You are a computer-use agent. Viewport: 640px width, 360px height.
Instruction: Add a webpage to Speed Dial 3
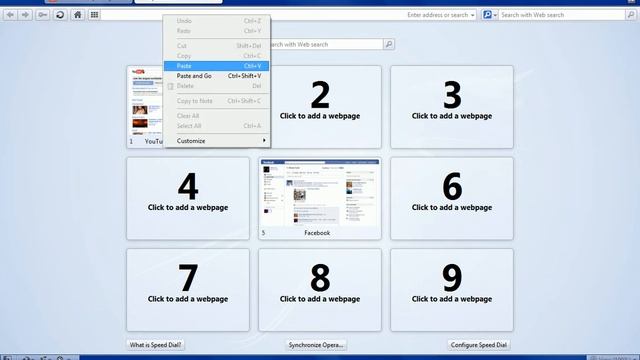[x=452, y=107]
